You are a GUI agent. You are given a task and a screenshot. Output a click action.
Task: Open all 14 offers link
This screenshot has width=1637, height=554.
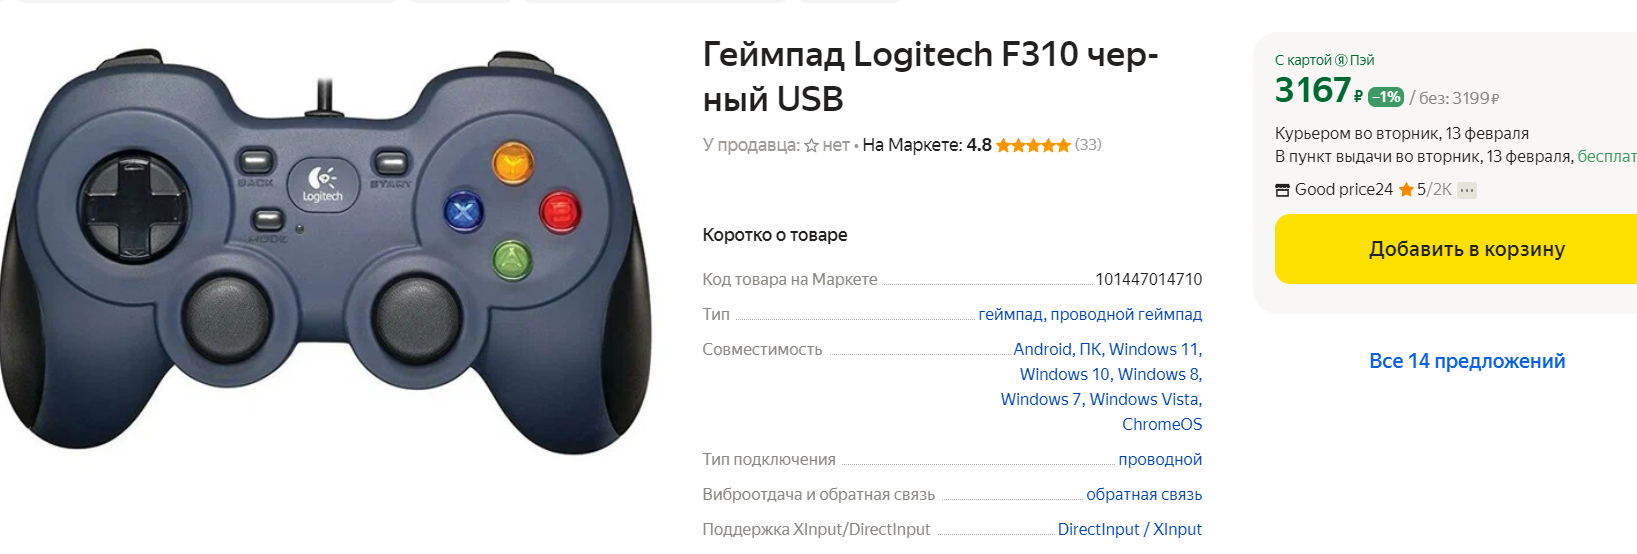coord(1467,361)
